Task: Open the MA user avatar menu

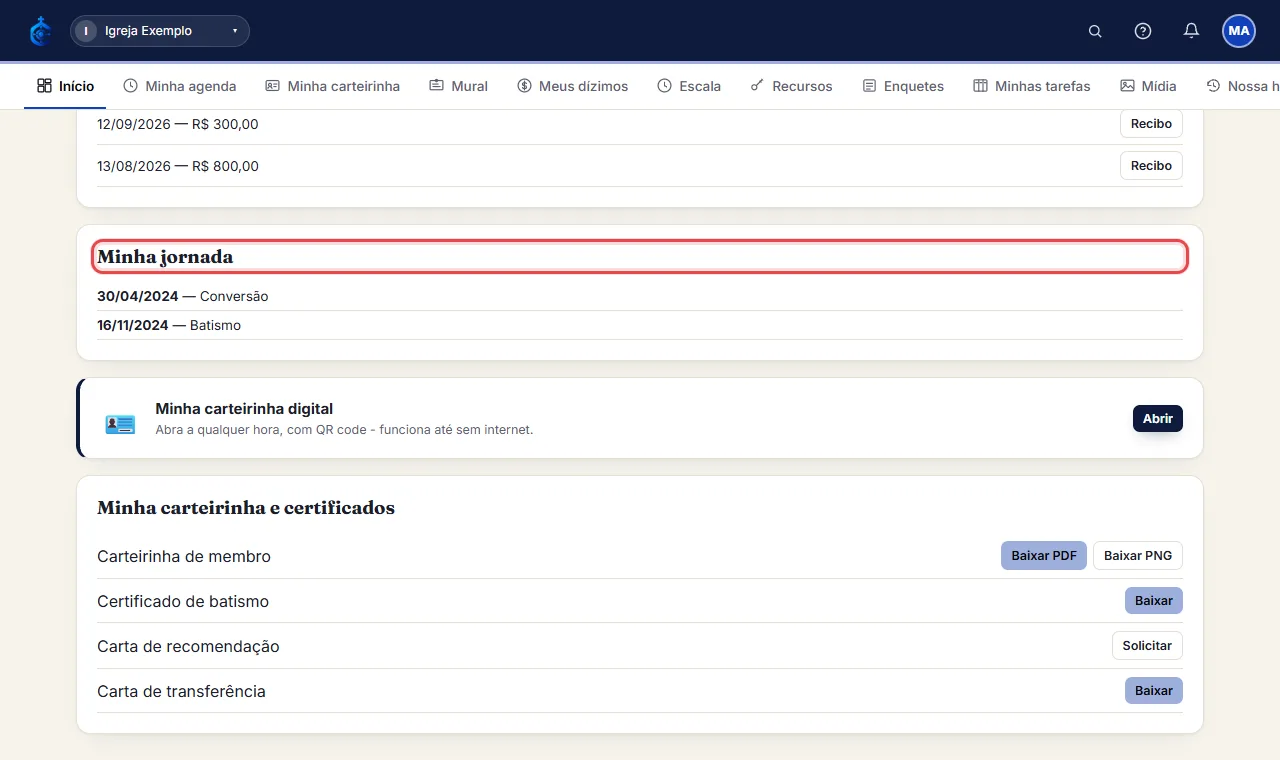Action: point(1239,31)
